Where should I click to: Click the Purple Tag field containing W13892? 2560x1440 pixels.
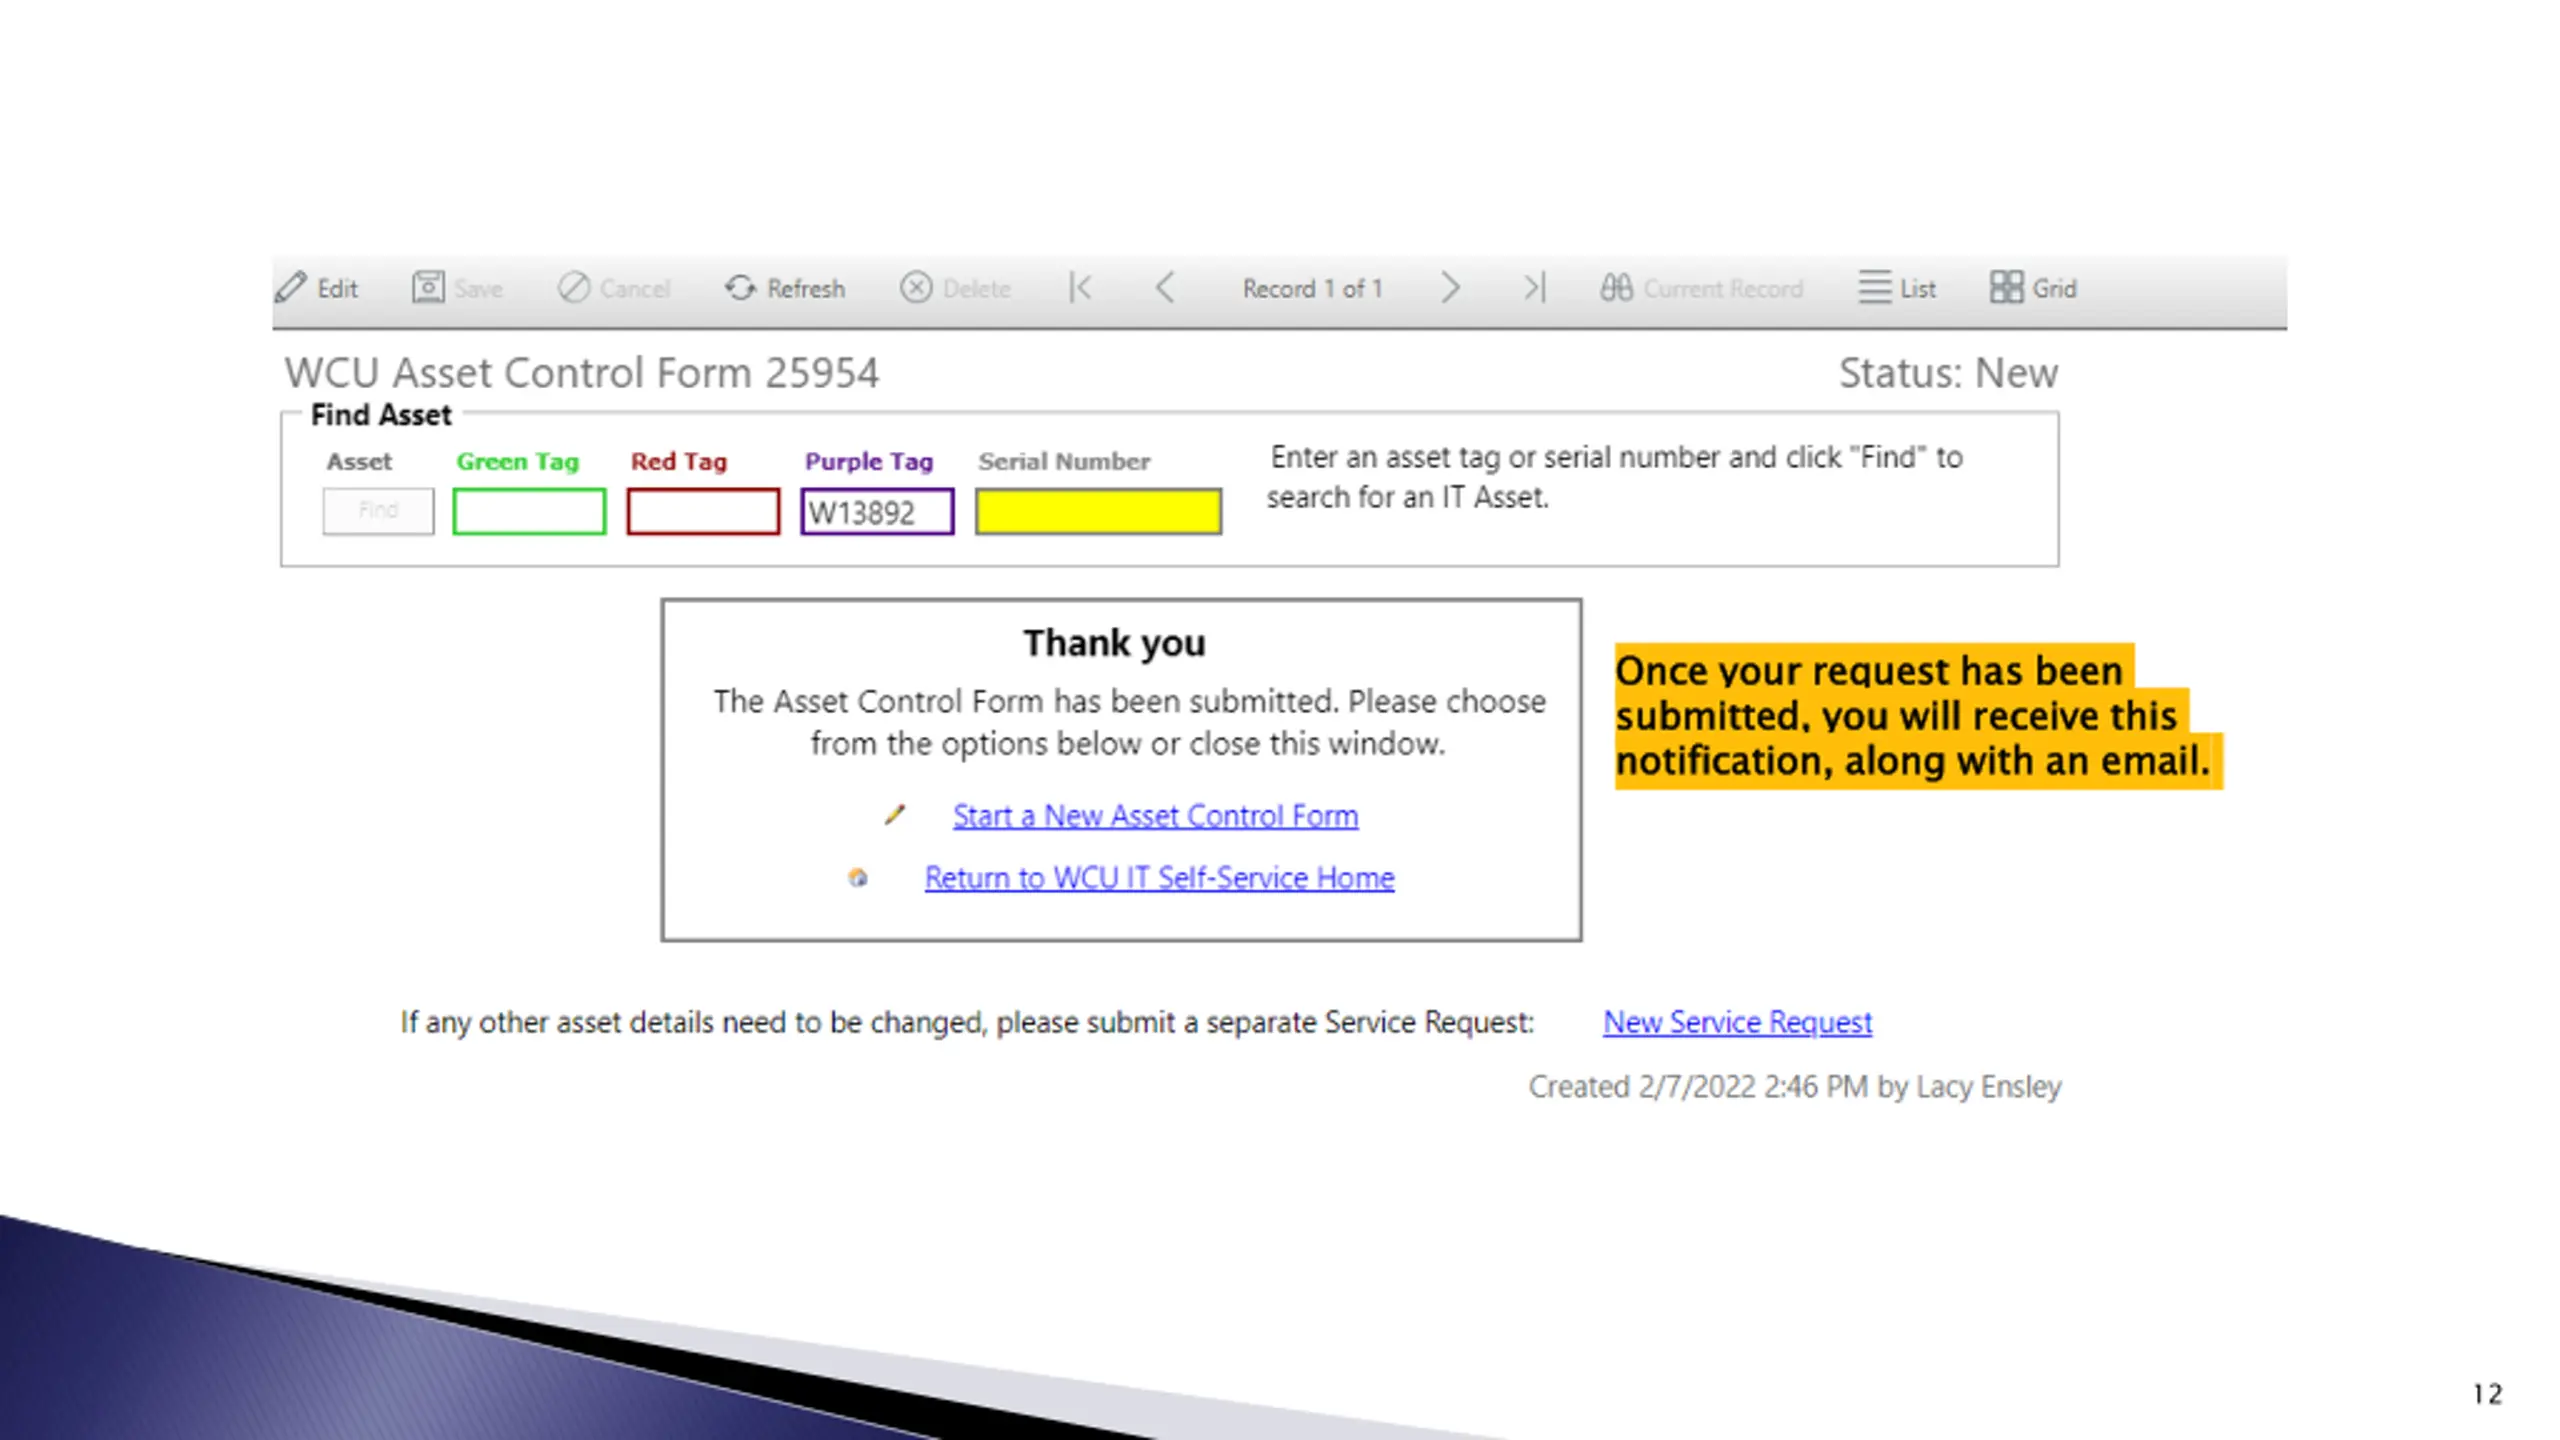click(x=877, y=511)
